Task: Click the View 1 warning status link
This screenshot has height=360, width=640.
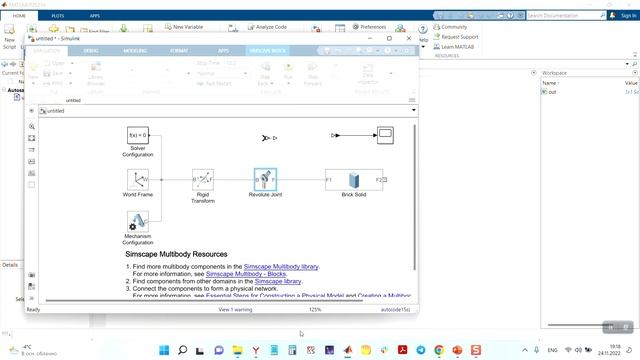Action: 235,310
